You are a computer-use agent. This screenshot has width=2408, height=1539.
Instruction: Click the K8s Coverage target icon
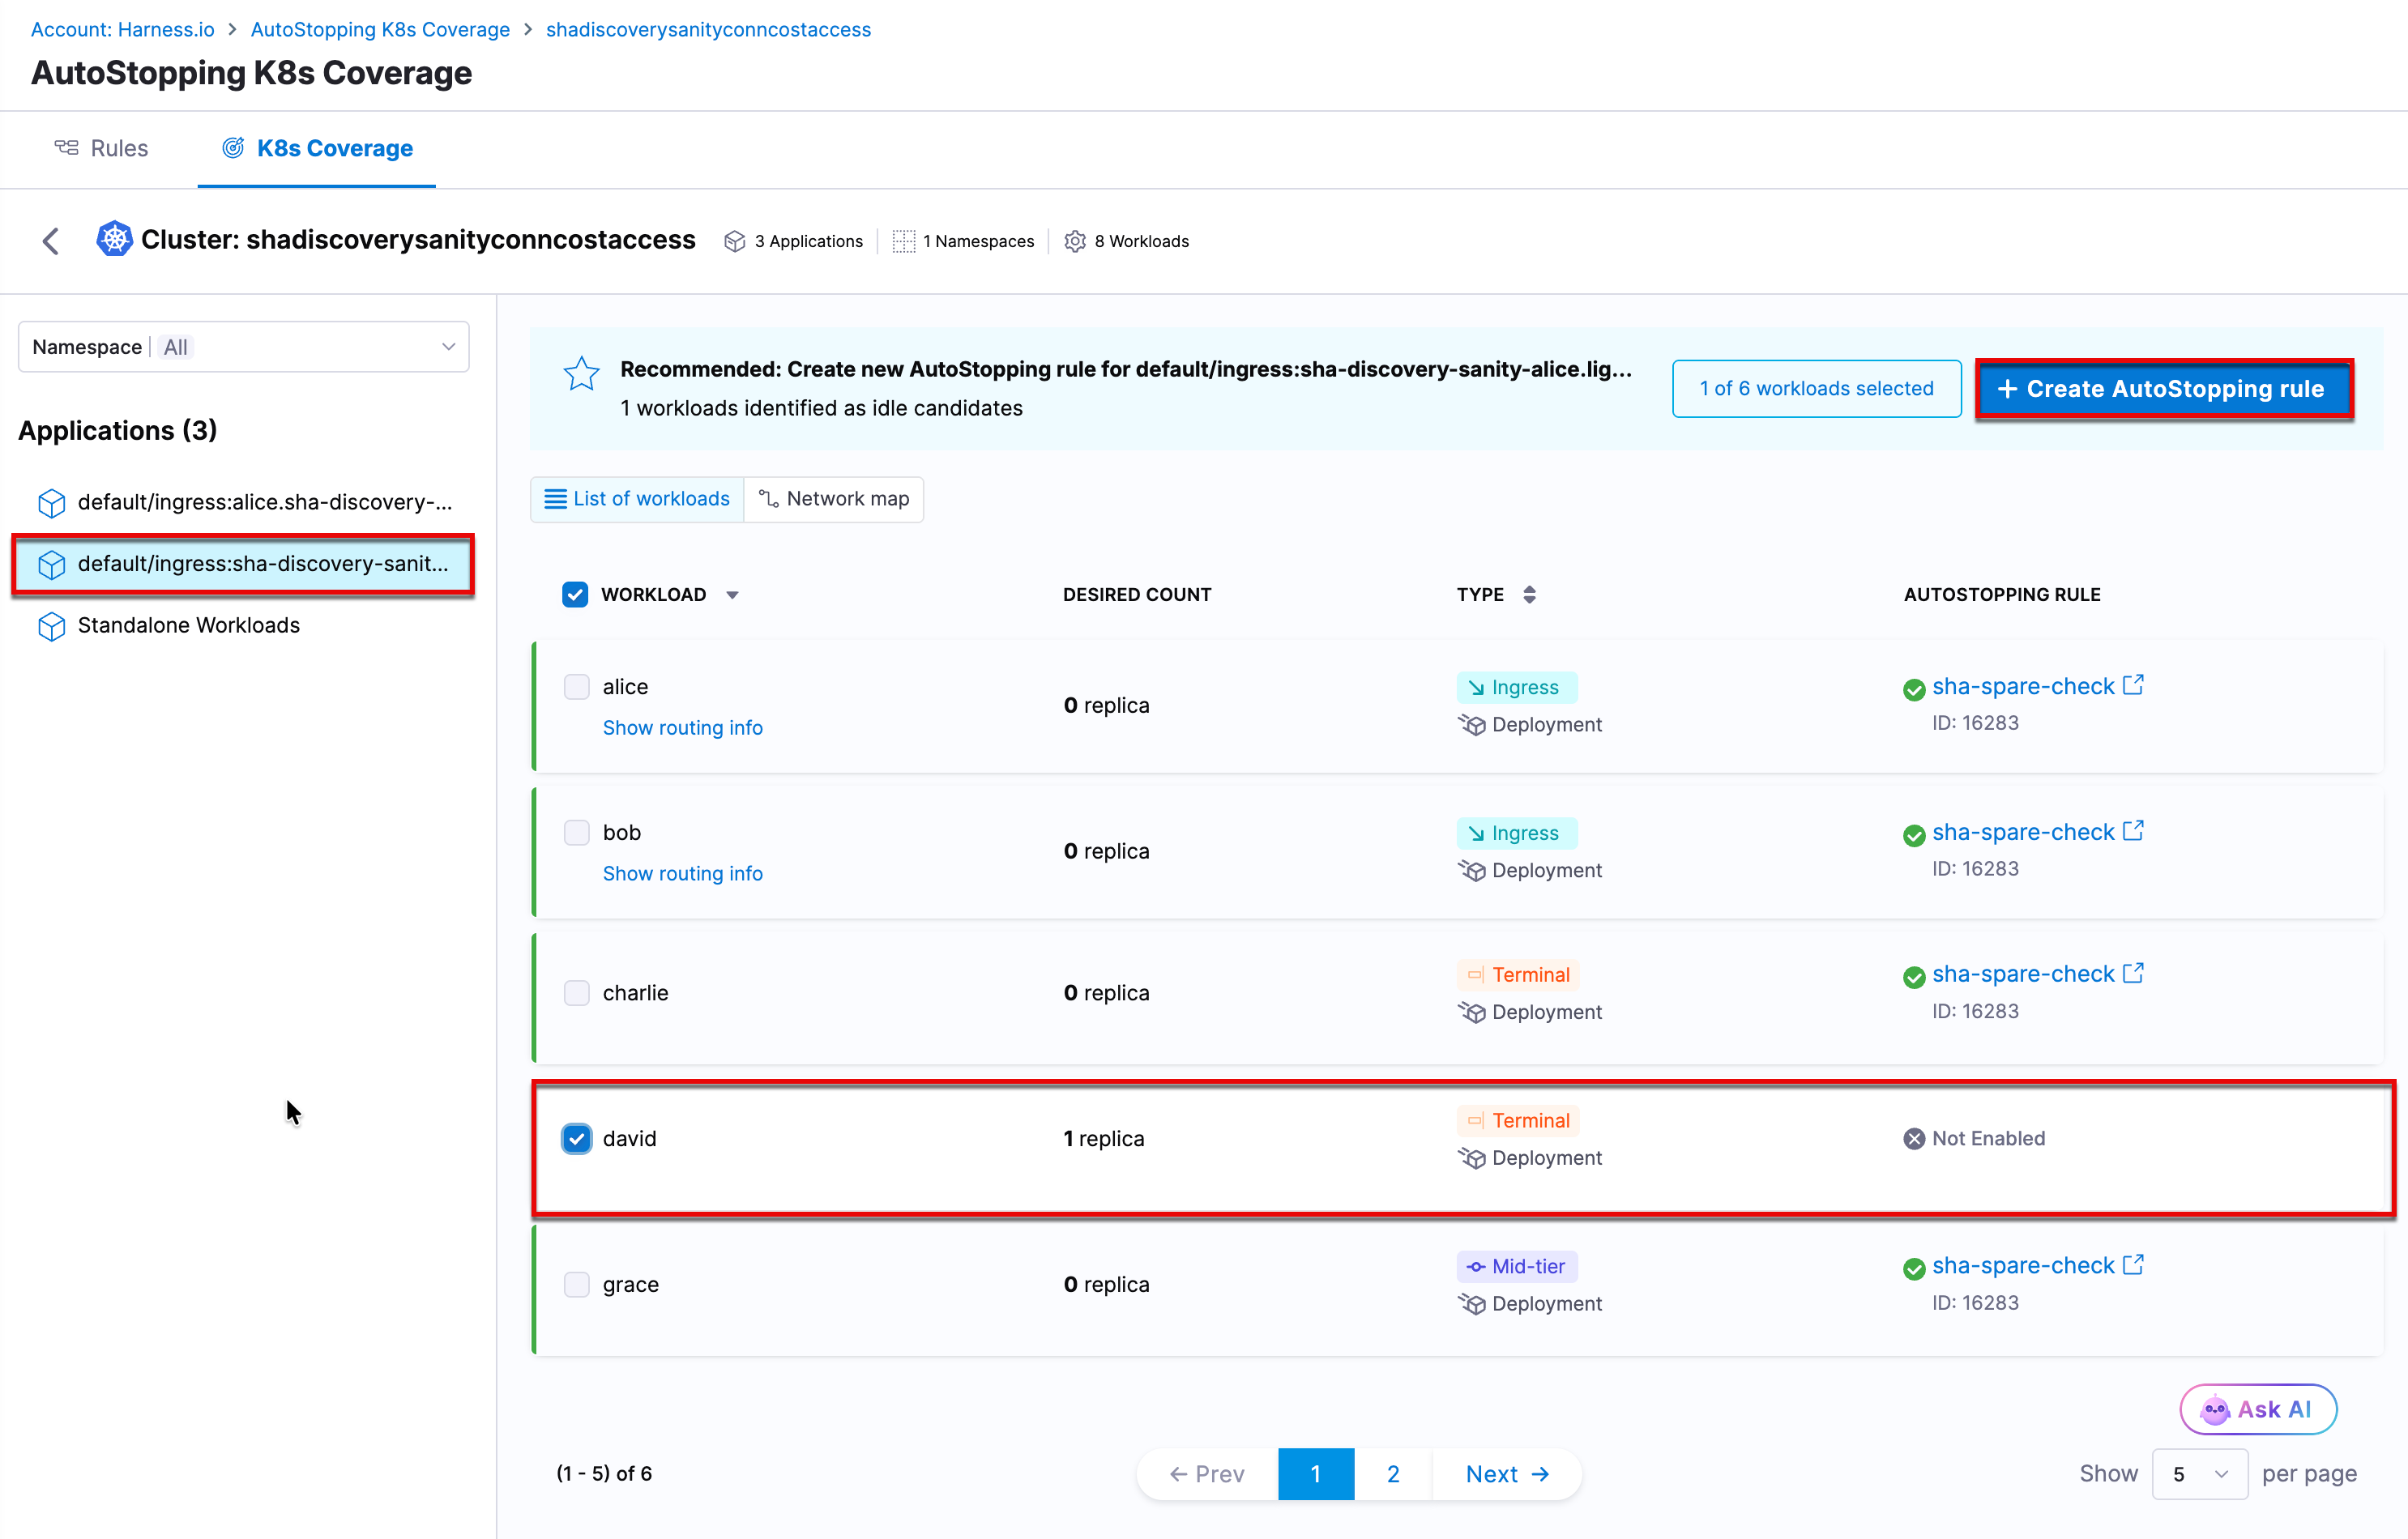coord(233,148)
